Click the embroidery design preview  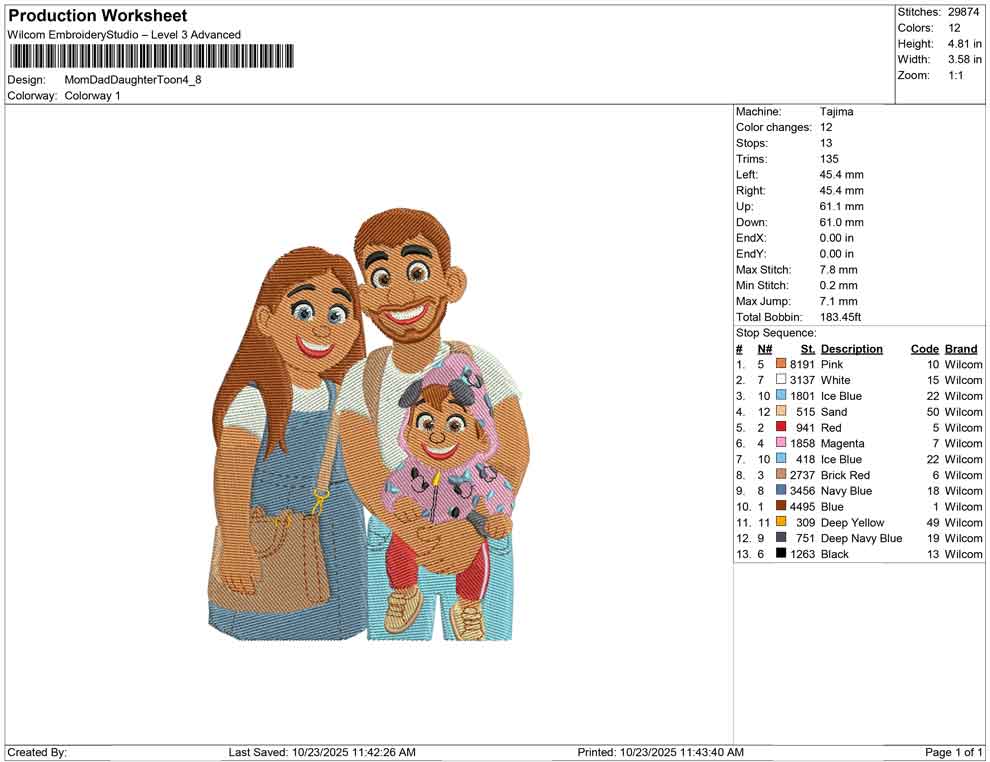(x=370, y=430)
